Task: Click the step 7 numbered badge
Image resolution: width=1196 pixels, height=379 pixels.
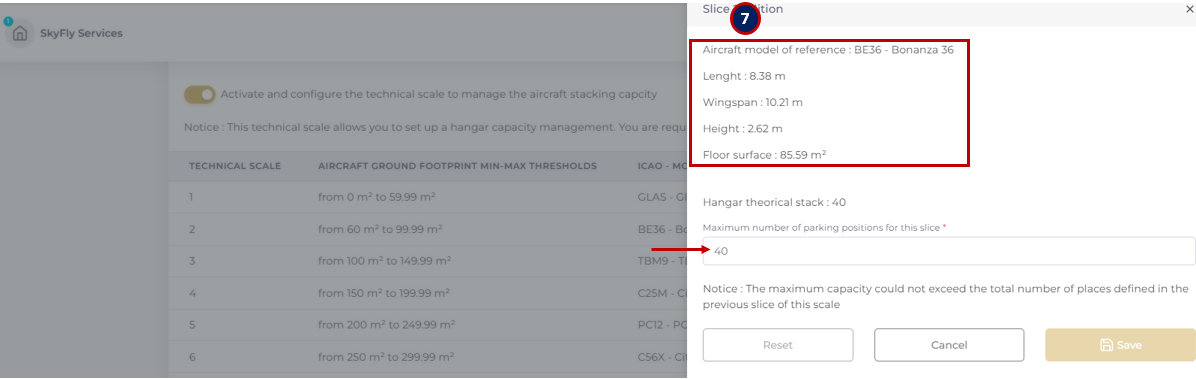Action: point(745,20)
